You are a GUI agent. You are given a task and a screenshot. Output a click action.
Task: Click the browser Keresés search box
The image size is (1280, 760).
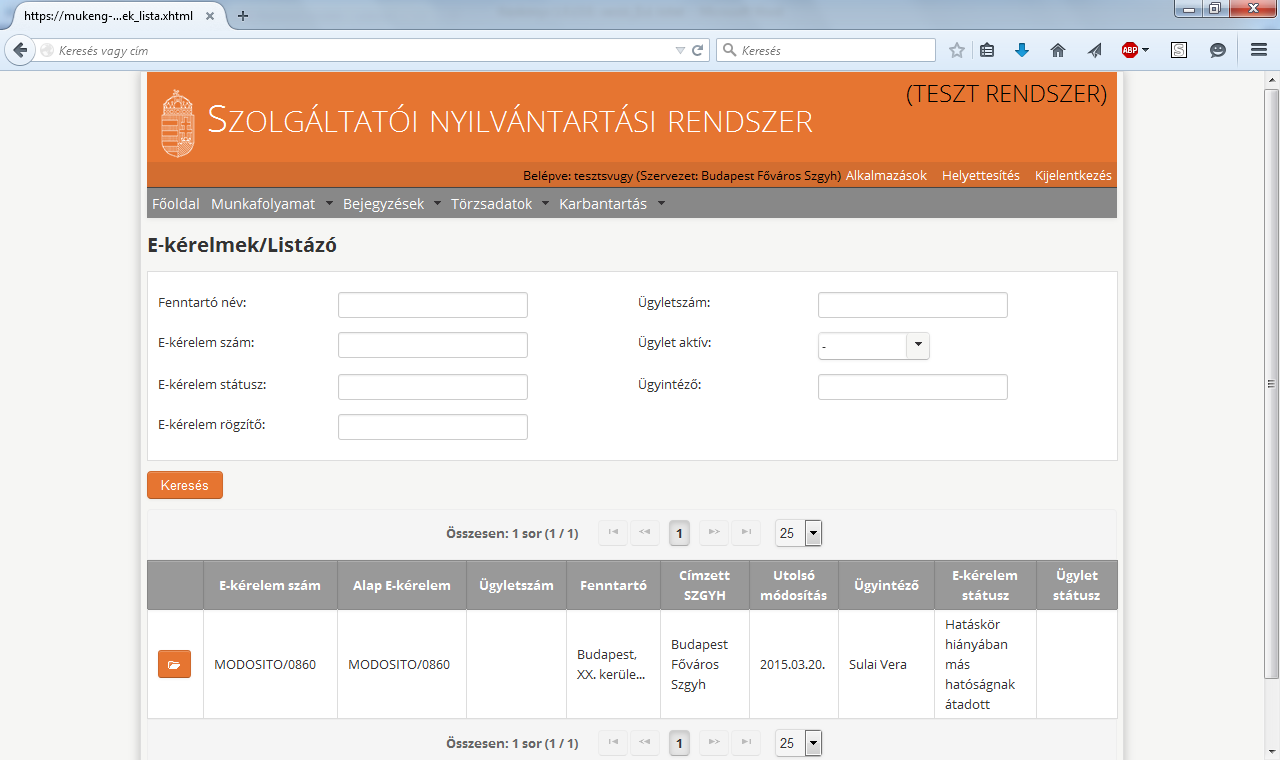826,50
